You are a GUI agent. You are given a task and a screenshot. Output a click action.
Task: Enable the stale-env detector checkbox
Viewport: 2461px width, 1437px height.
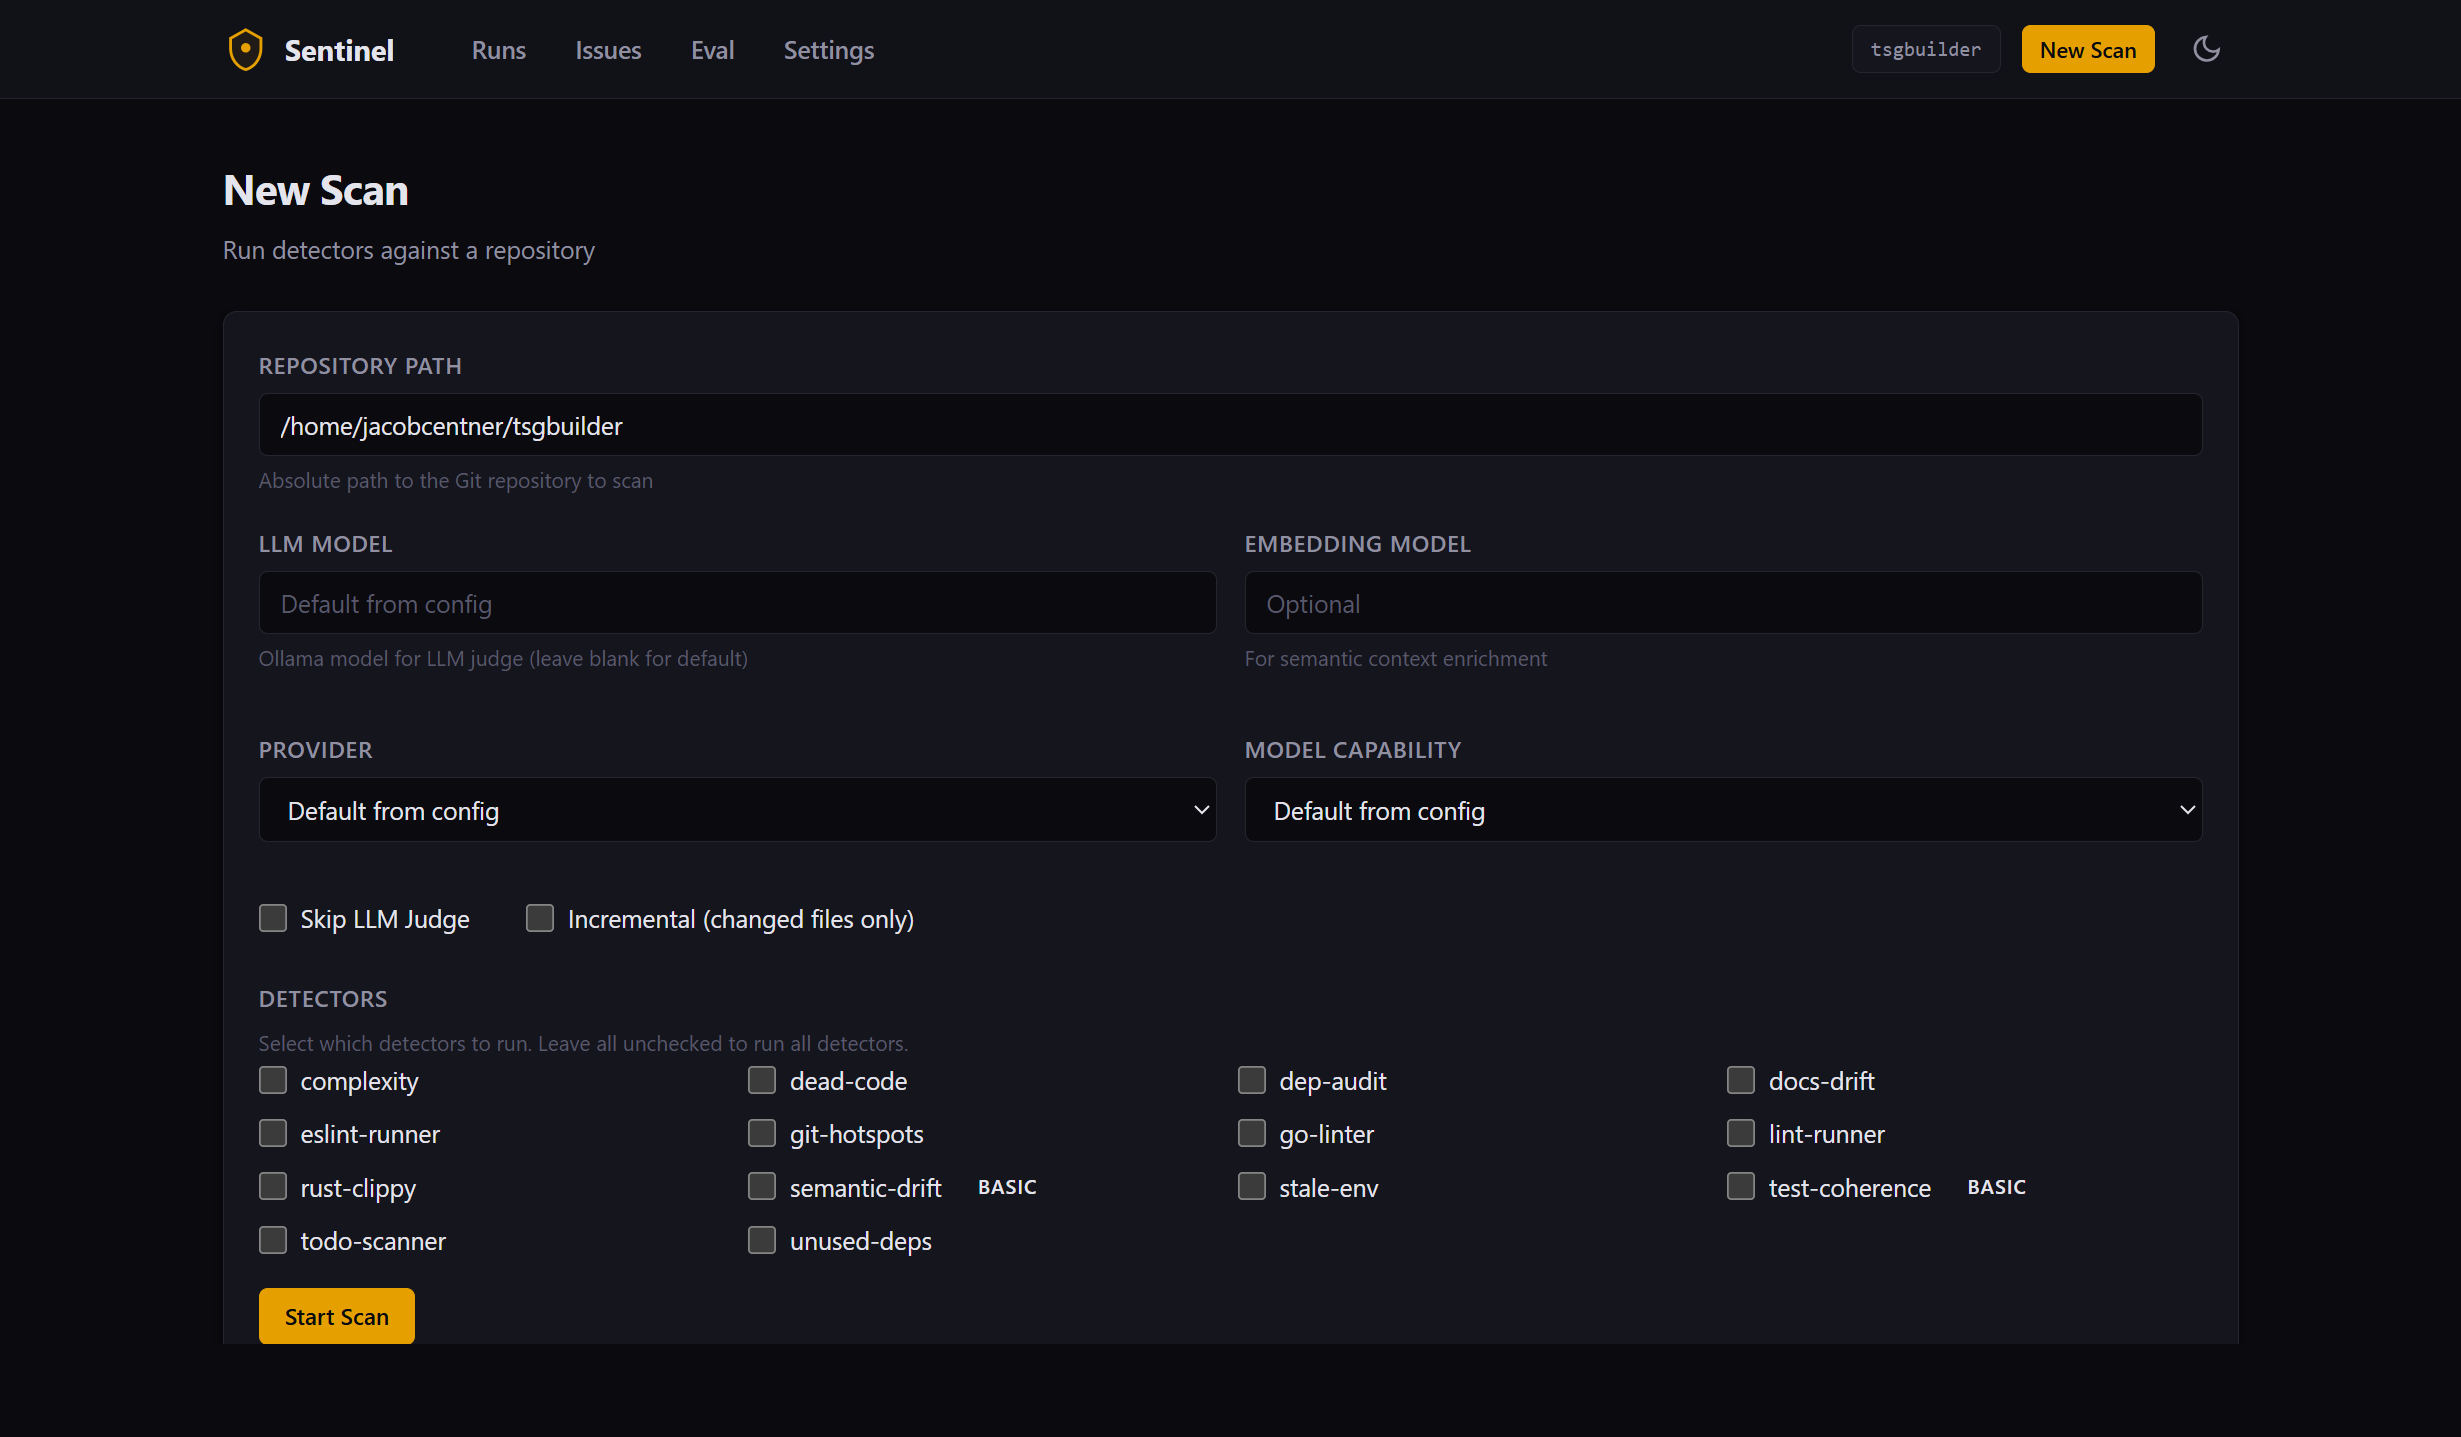click(x=1252, y=1186)
